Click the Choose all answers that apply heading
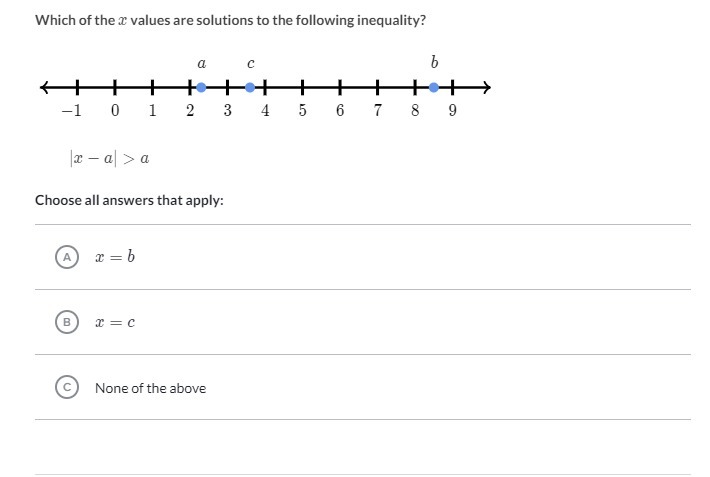Image resolution: width=710 pixels, height=477 pixels. coord(130,200)
